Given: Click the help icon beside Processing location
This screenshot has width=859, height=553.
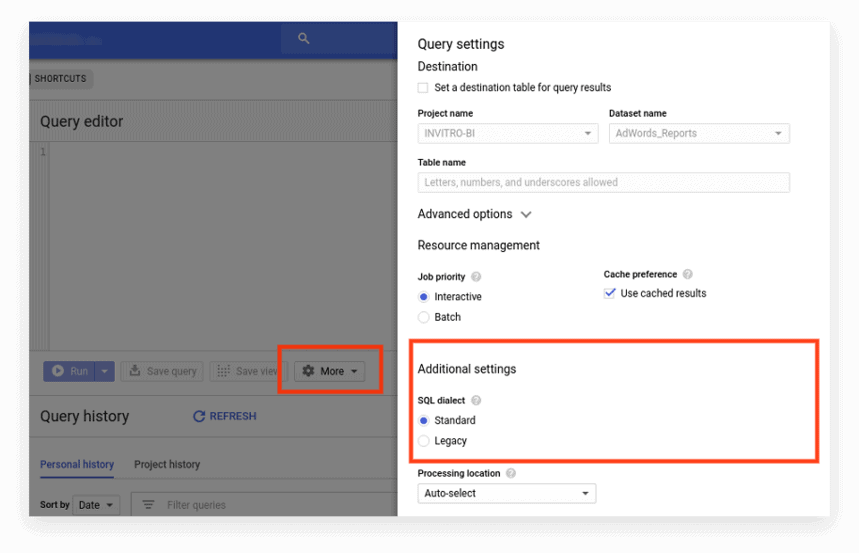Looking at the screenshot, I should pos(511,473).
